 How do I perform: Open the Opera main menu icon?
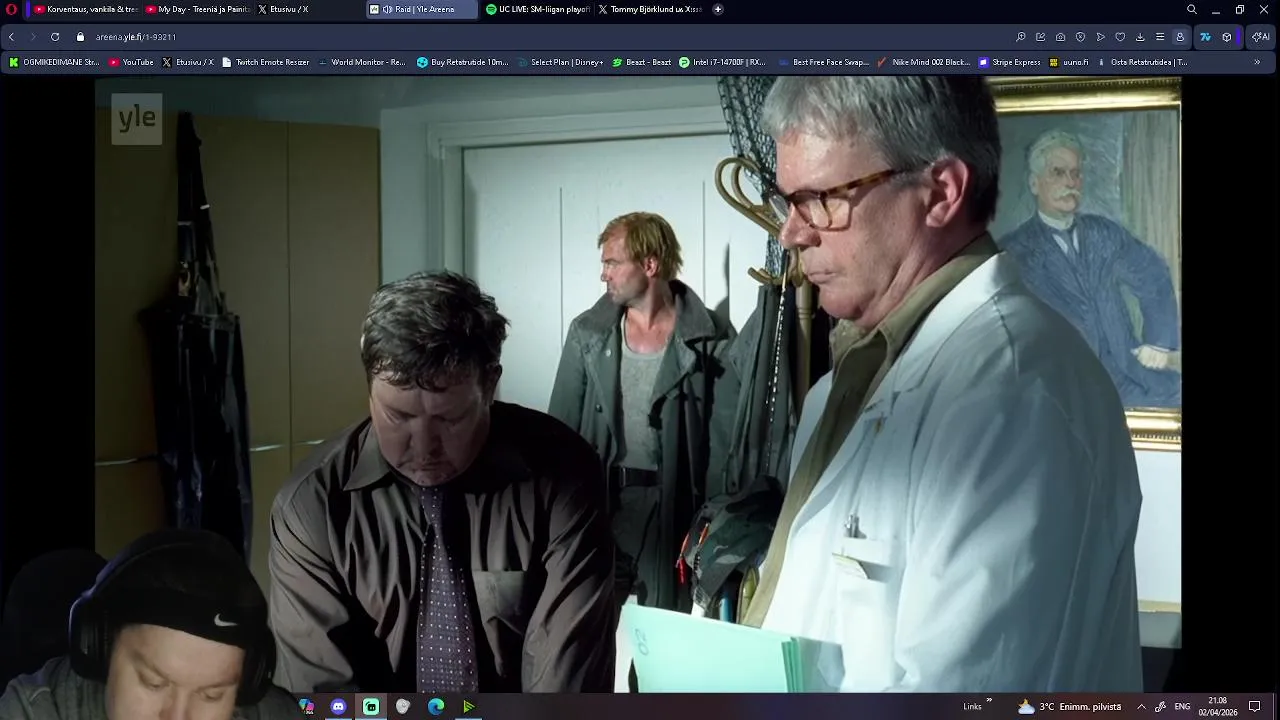(x=12, y=9)
